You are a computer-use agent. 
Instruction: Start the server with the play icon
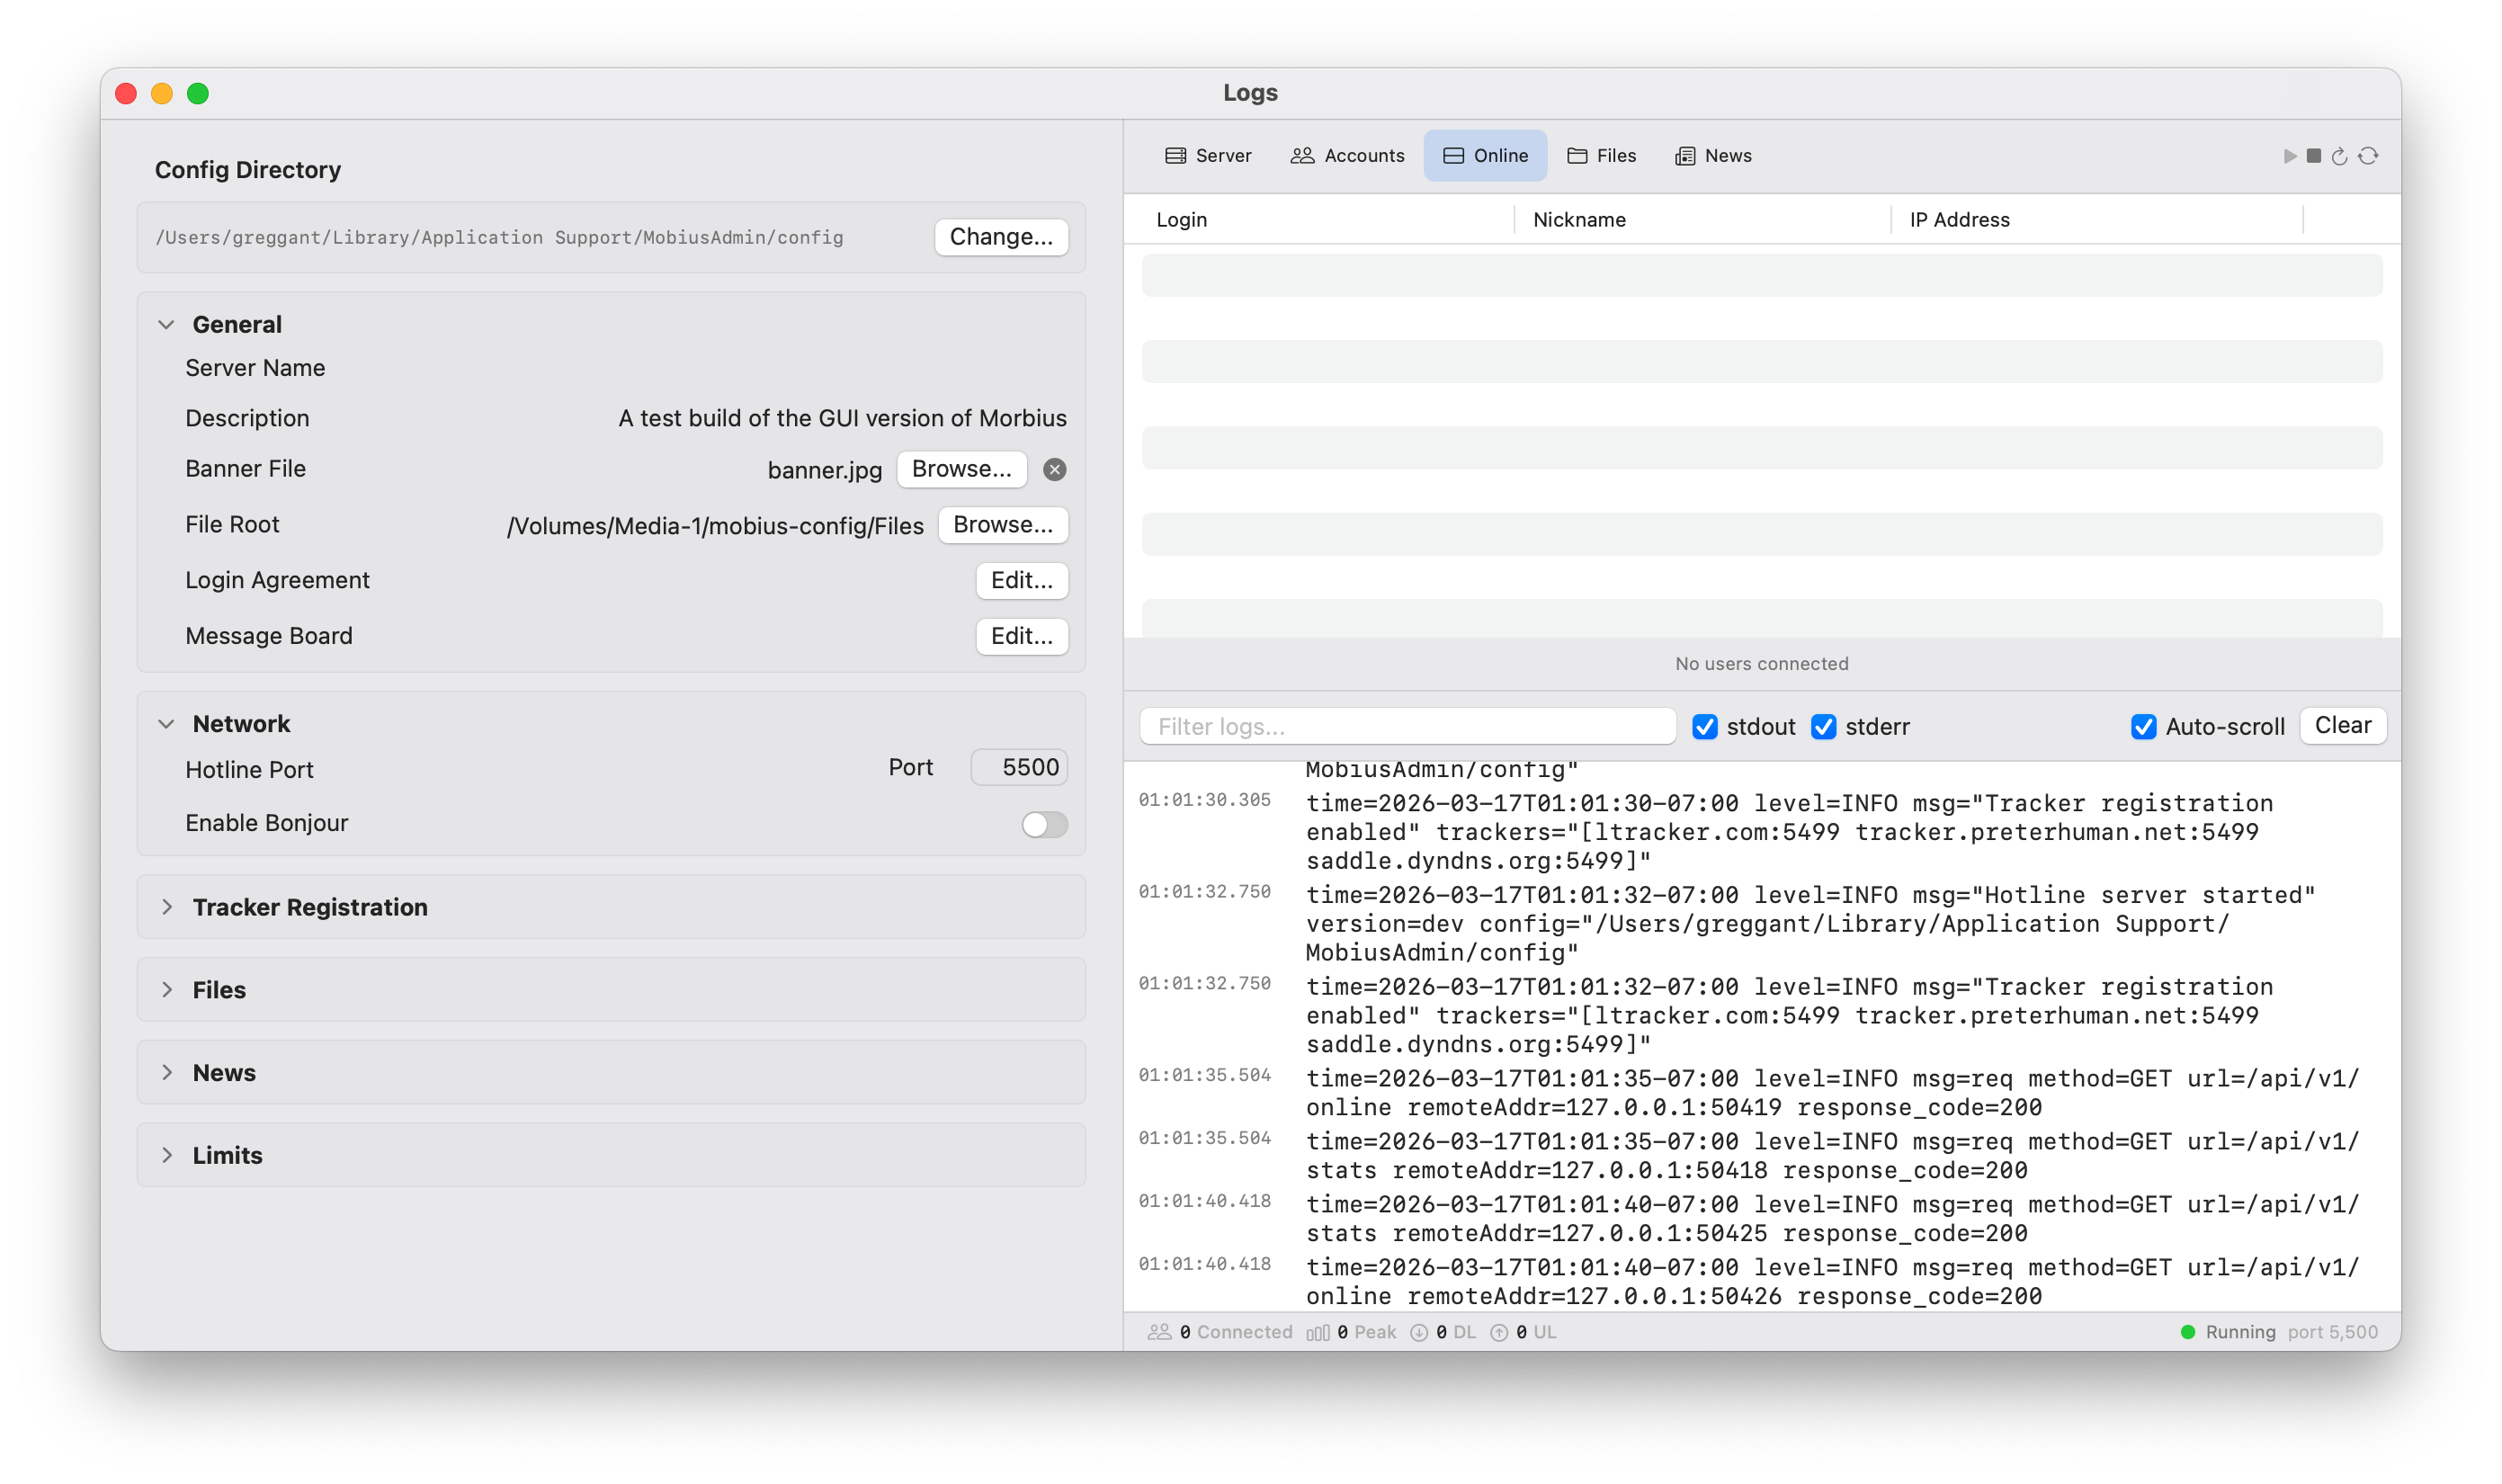tap(2290, 156)
